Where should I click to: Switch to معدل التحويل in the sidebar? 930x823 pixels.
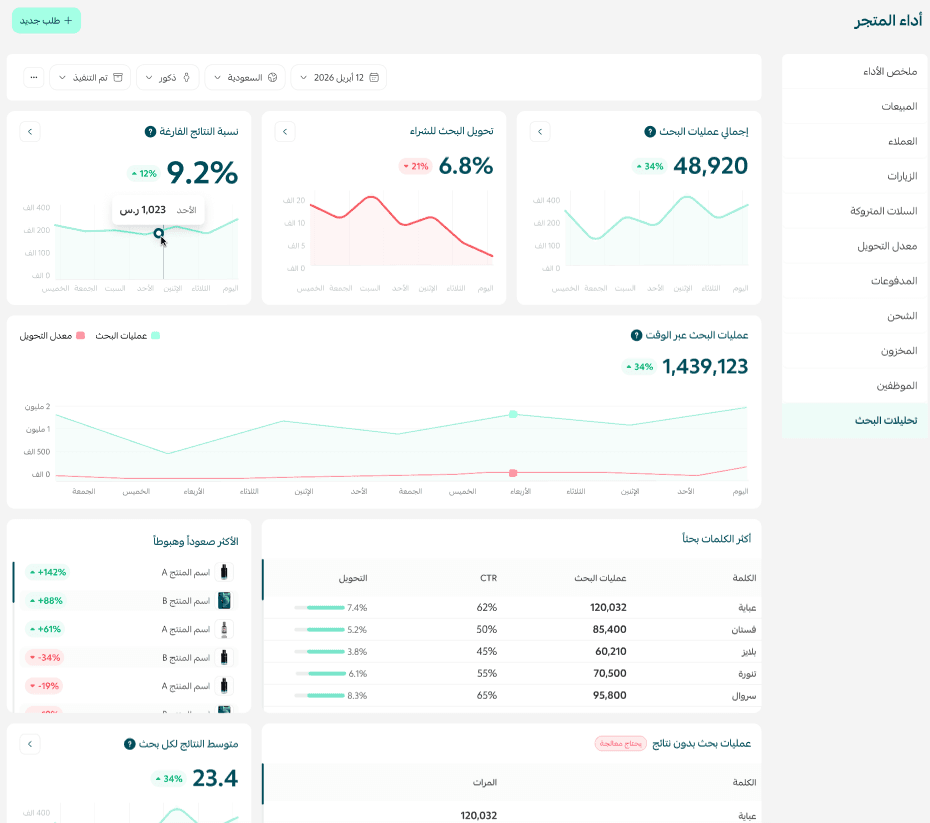point(855,246)
